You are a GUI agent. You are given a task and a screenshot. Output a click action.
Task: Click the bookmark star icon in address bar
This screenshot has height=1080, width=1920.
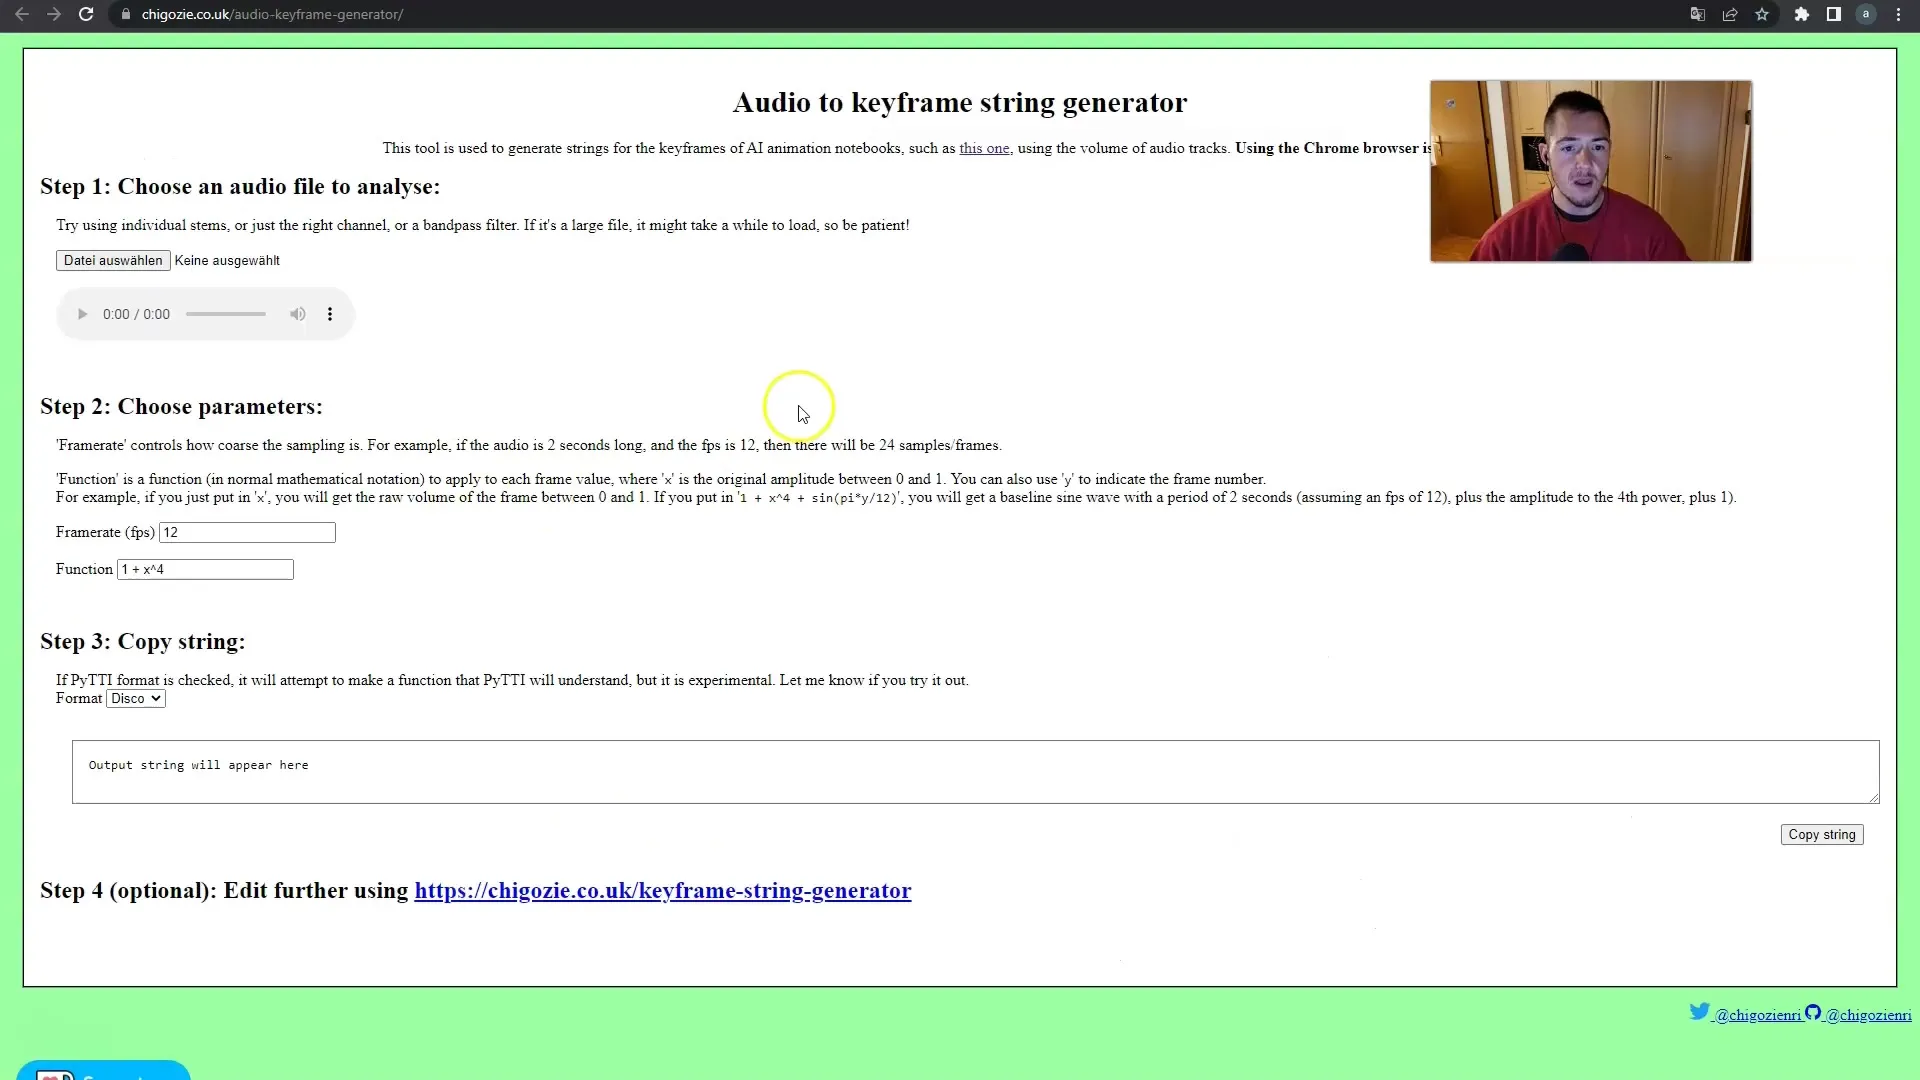(x=1764, y=15)
